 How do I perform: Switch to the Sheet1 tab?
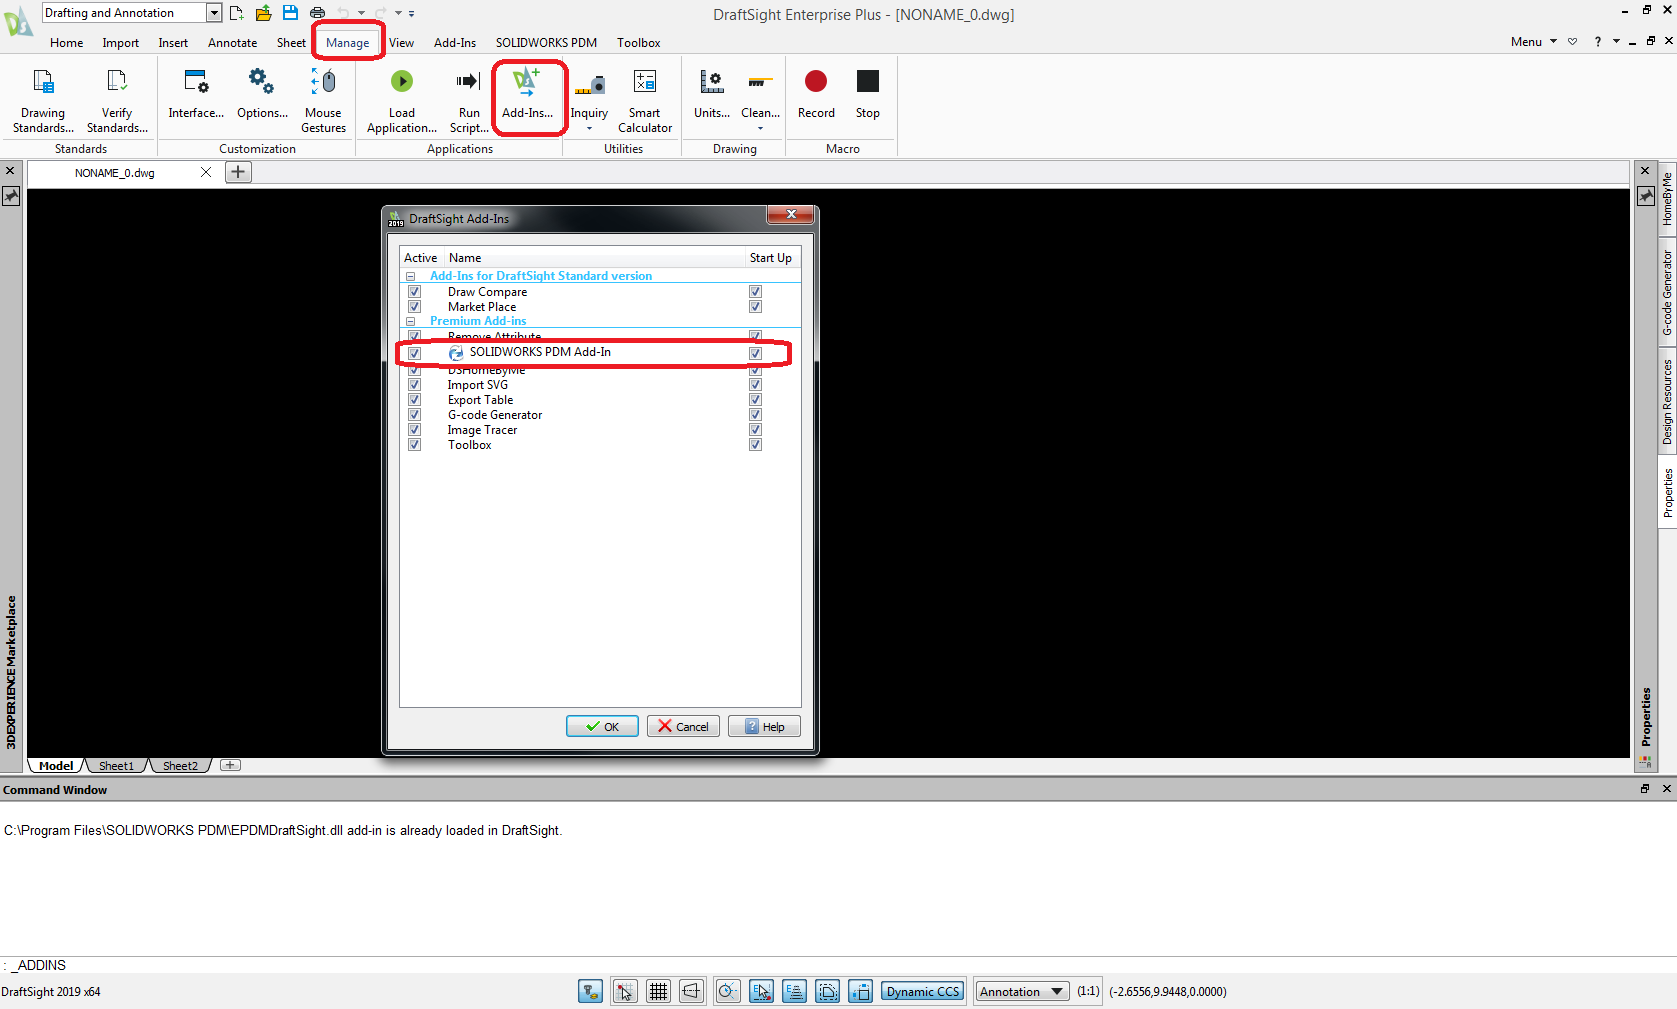pyautogui.click(x=116, y=766)
